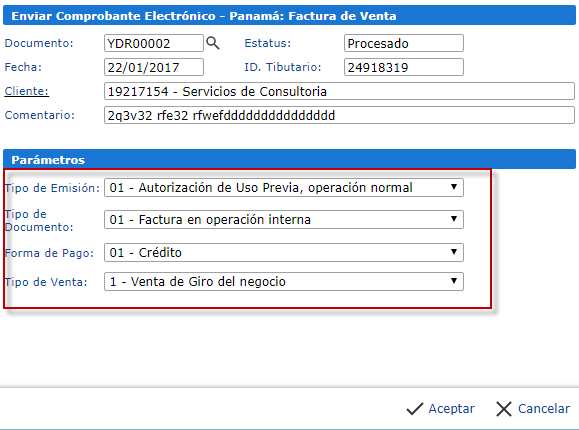Click the Cancelar button text
Image resolution: width=579 pixels, height=430 pixels.
544,409
